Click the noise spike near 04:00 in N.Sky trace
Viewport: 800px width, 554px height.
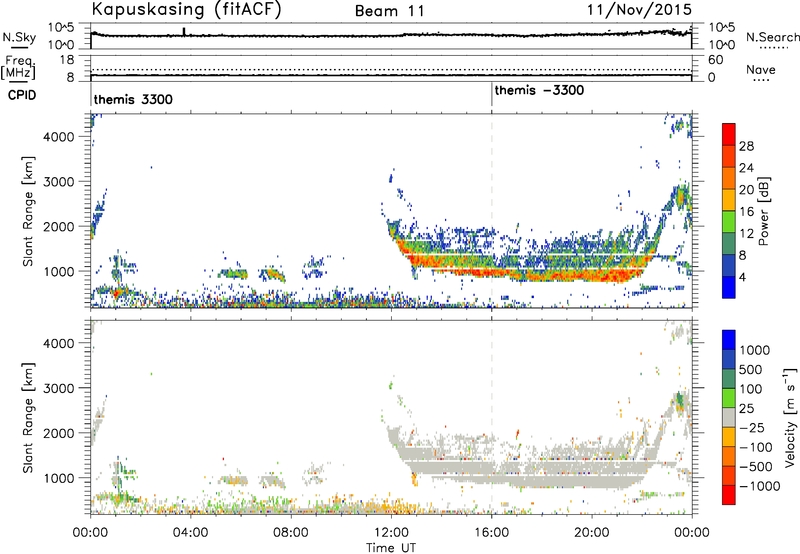[x=184, y=32]
